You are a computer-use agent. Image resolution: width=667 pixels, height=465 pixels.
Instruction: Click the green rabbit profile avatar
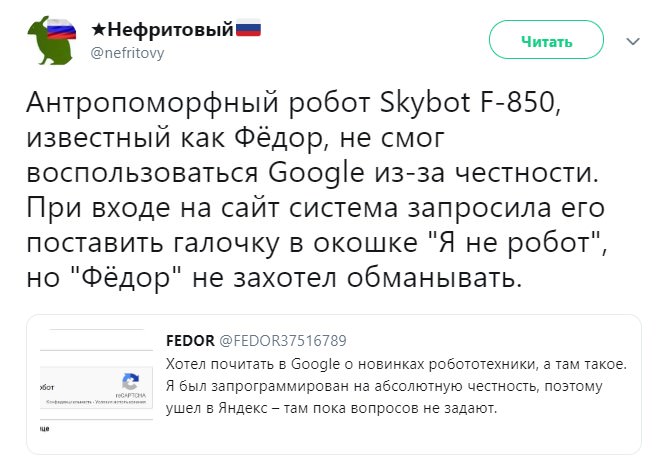(x=49, y=40)
